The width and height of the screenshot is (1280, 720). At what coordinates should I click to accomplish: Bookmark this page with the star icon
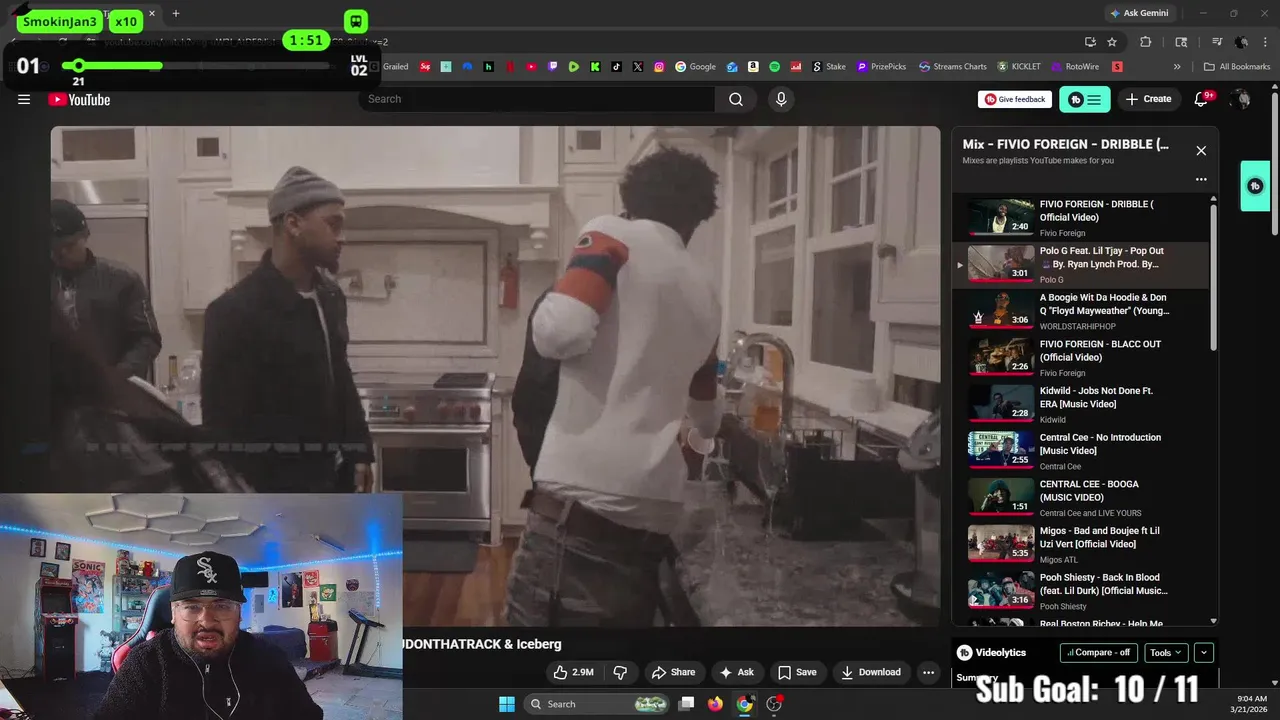[1112, 42]
